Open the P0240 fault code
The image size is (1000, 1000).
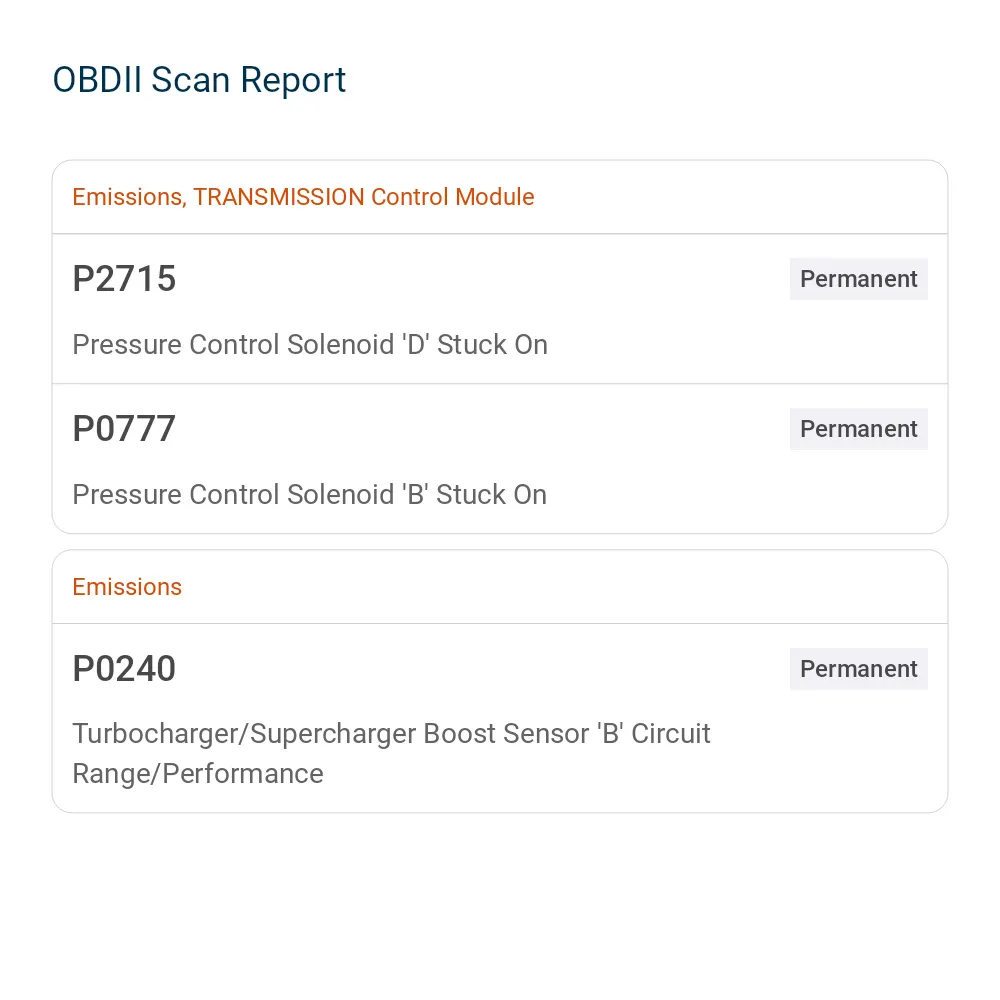[x=124, y=668]
